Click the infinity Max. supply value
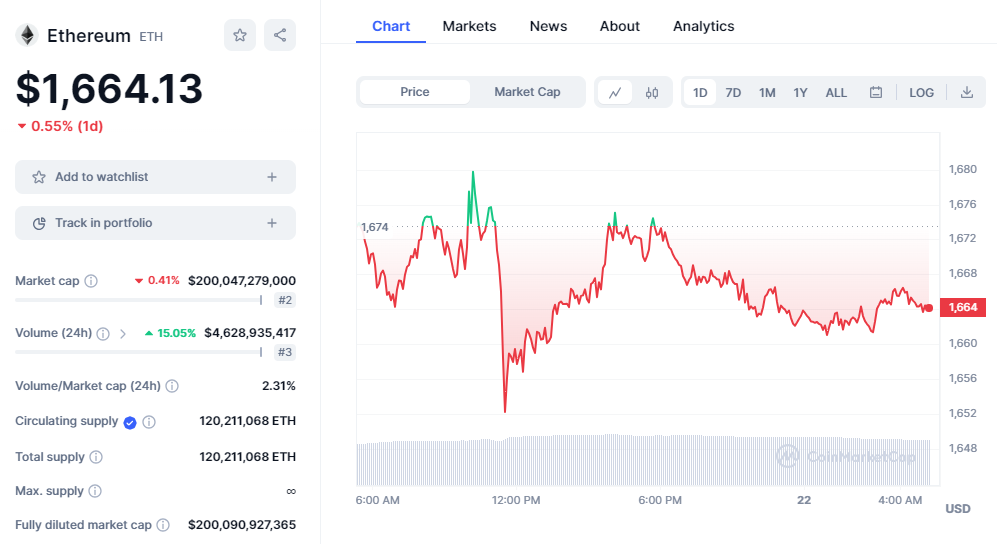Viewport: 997px width, 544px height. click(x=291, y=491)
